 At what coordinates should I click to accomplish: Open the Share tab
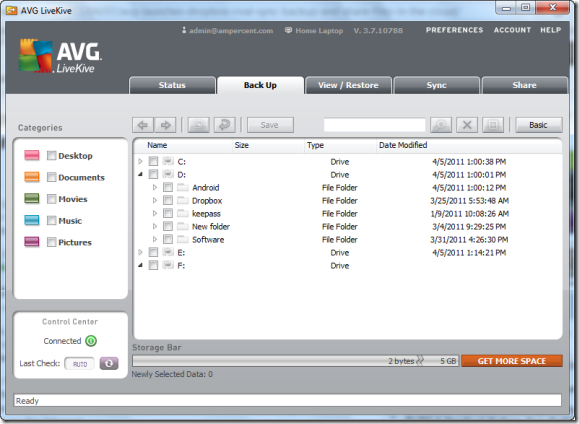(x=524, y=85)
